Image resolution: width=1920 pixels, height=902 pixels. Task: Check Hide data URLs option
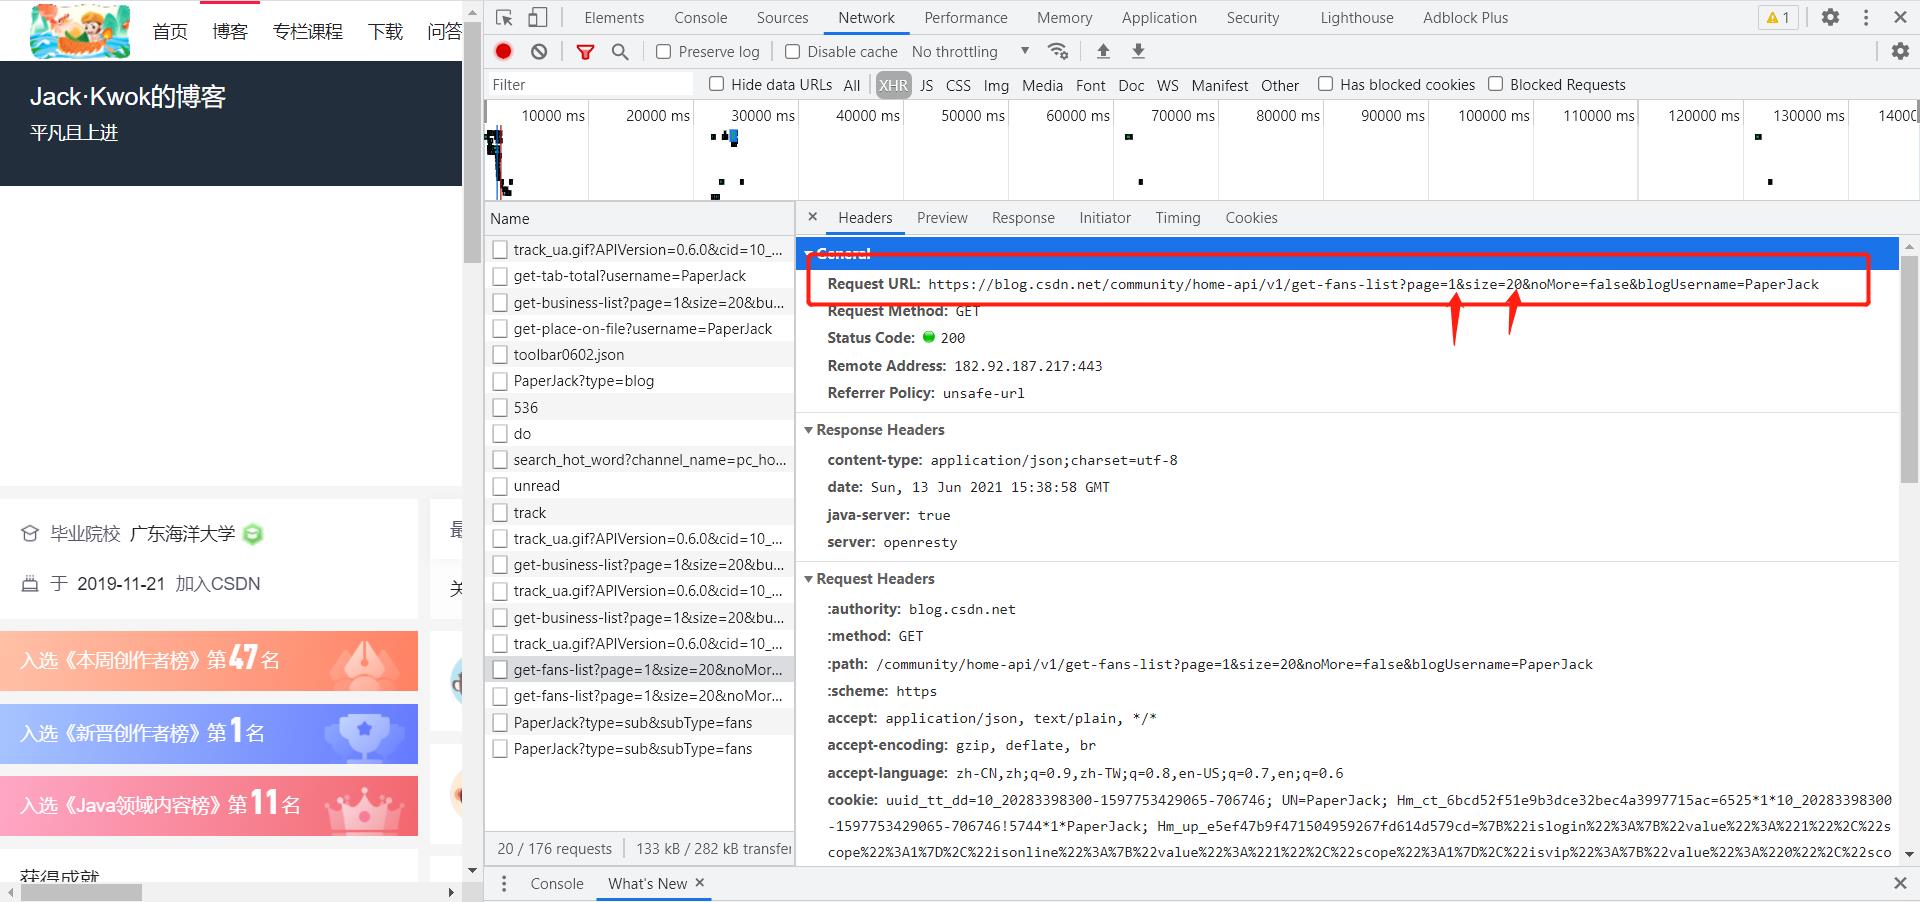click(x=716, y=84)
